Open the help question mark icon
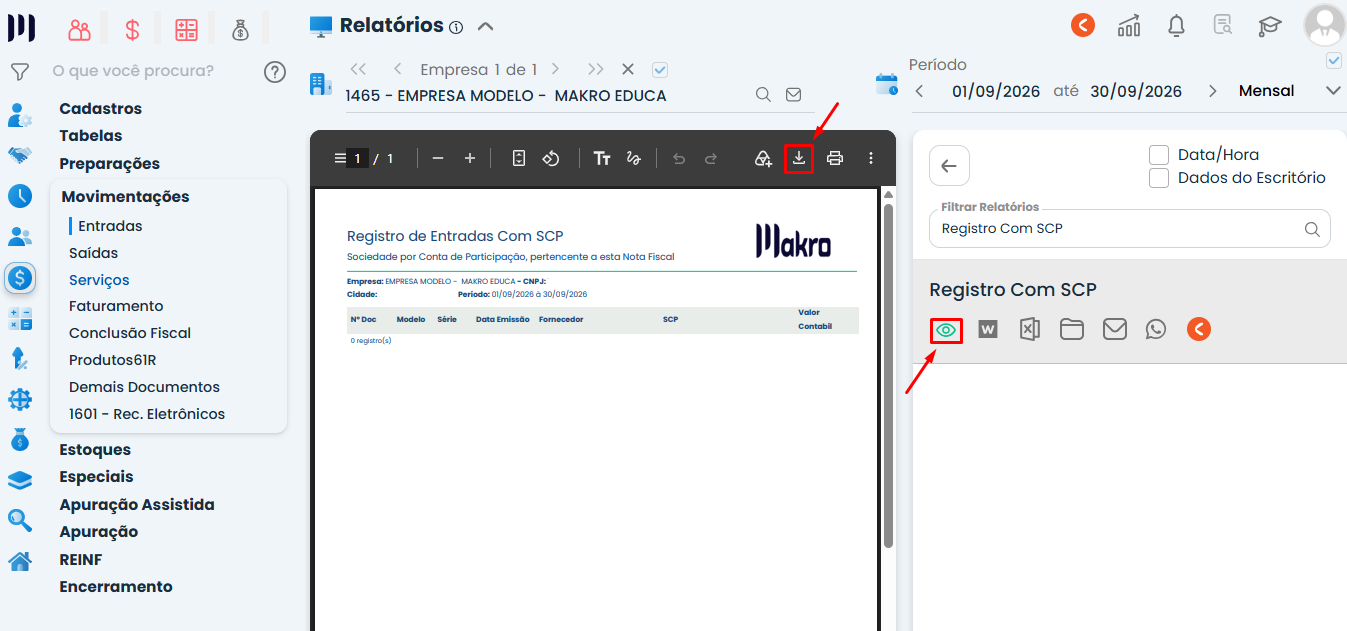Viewport: 1347px width, 631px height. 275,71
